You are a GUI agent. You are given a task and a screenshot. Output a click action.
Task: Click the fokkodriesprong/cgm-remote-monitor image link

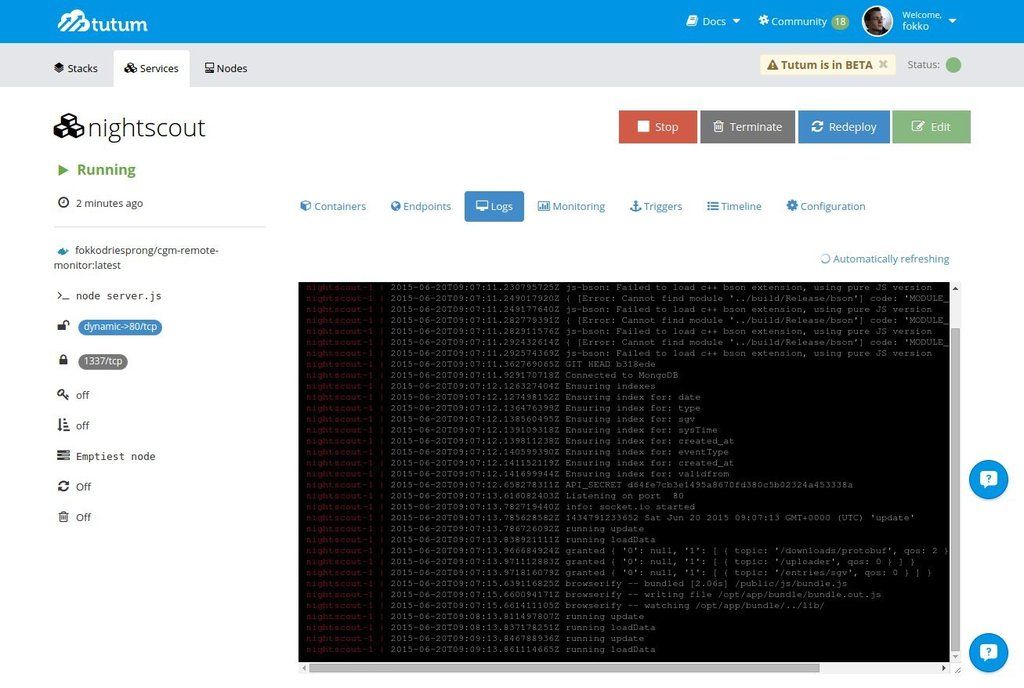click(136, 258)
